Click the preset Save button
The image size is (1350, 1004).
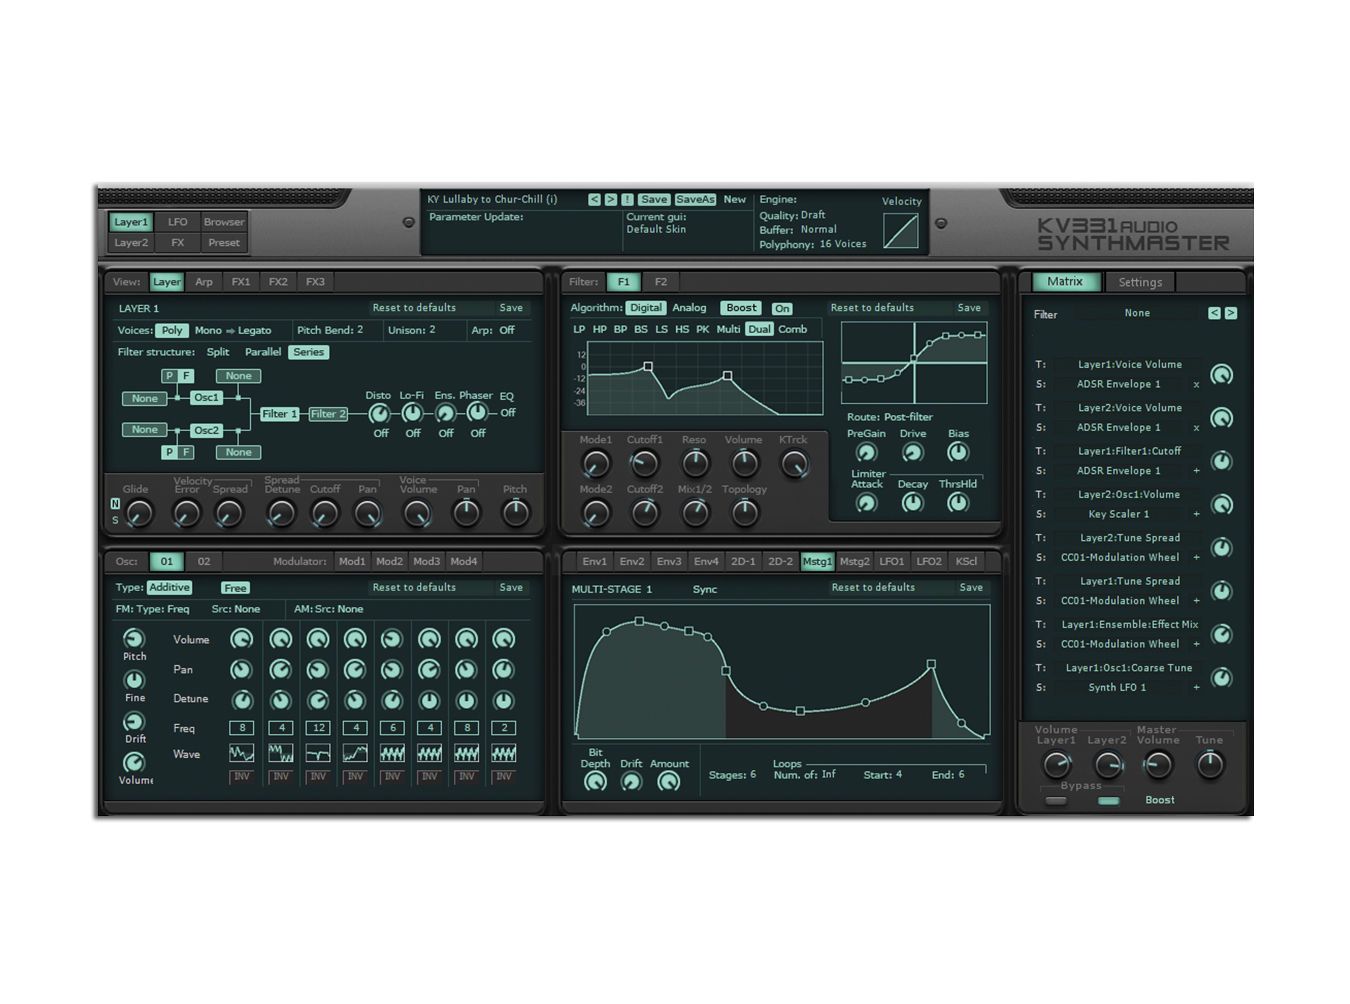[654, 200]
